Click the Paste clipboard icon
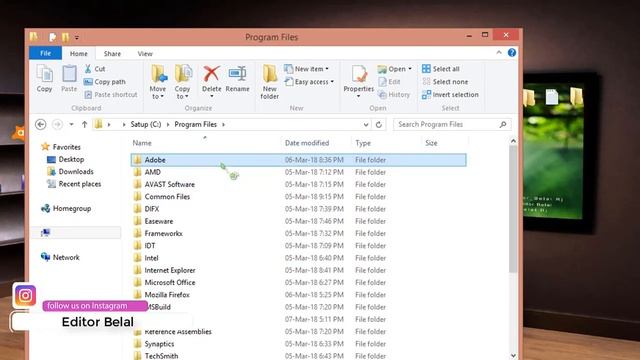 (69, 74)
